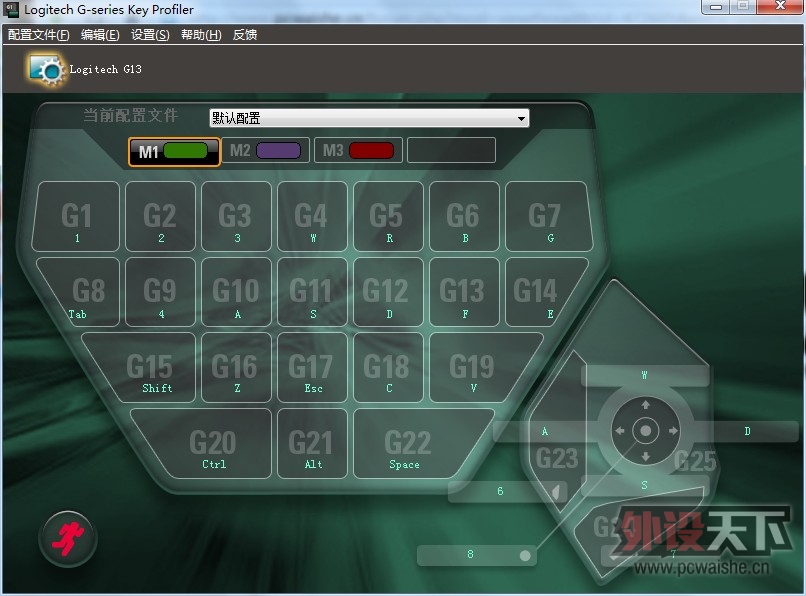Click the red M3 color swatch
Image resolution: width=806 pixels, height=596 pixels.
(371, 151)
